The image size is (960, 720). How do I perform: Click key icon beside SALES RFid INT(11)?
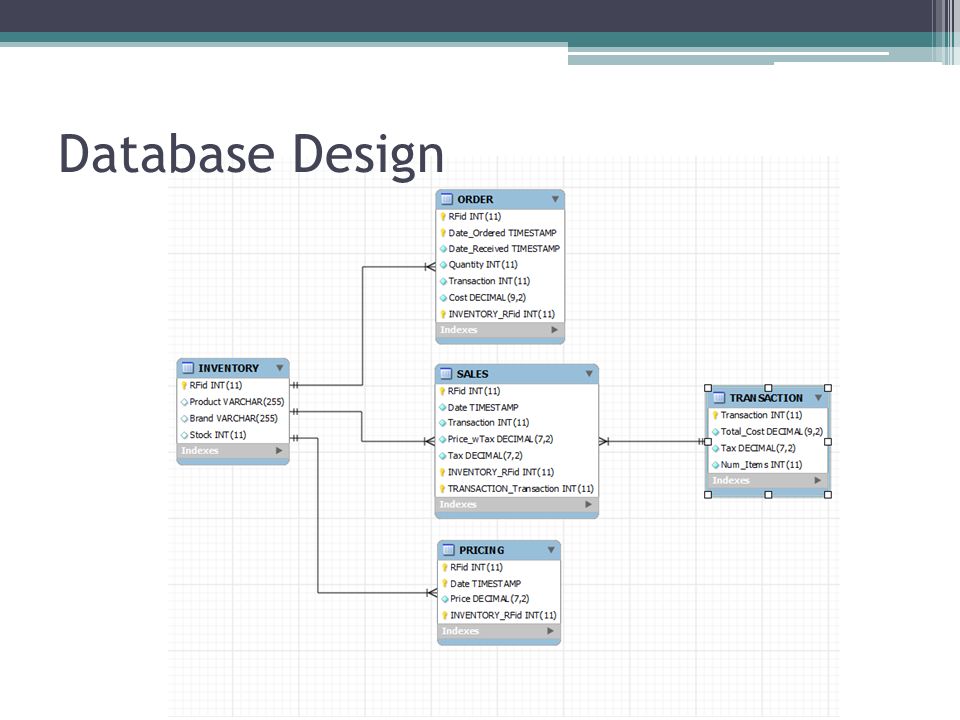[442, 391]
